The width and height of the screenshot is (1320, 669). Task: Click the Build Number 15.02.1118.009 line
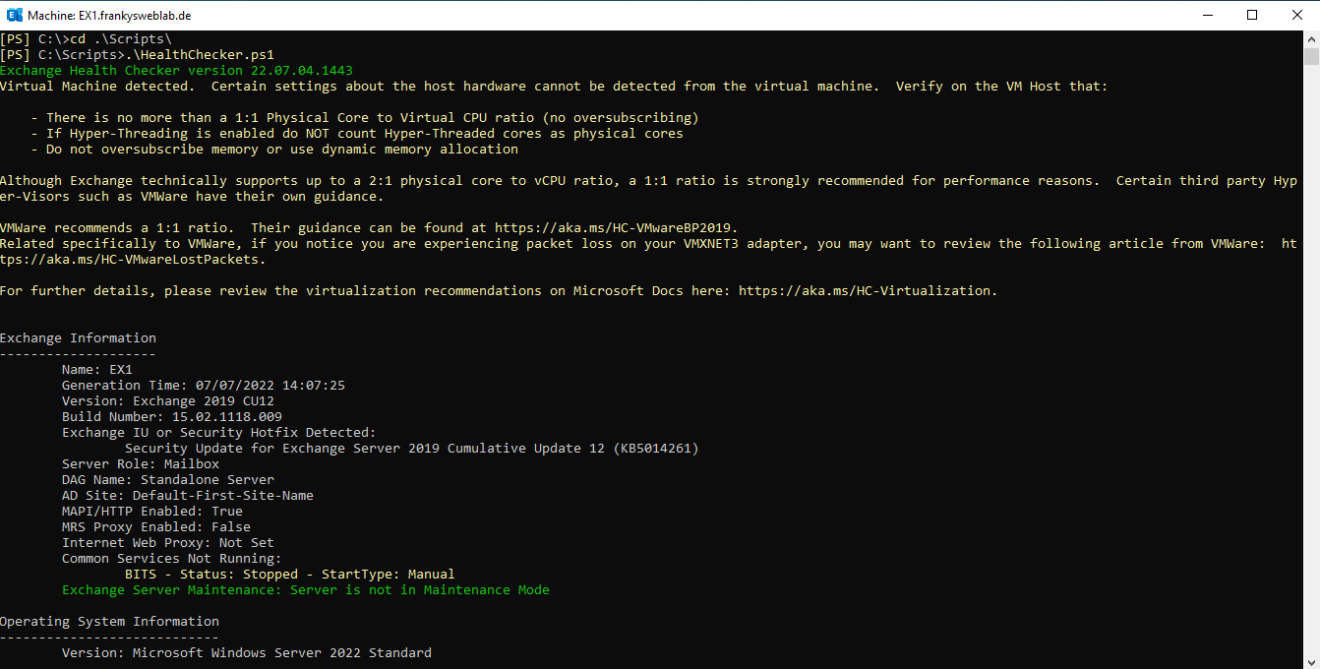[171, 417]
